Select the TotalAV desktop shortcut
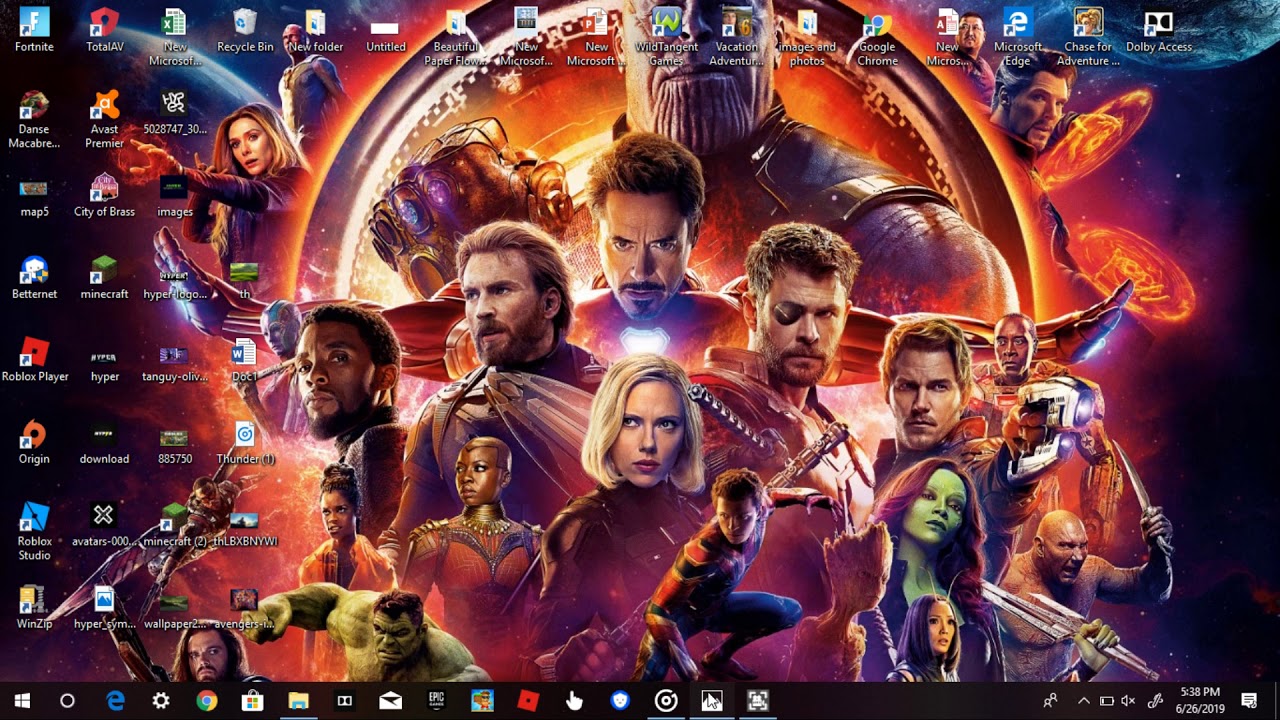Screen dimensions: 1280x720 click(x=104, y=30)
